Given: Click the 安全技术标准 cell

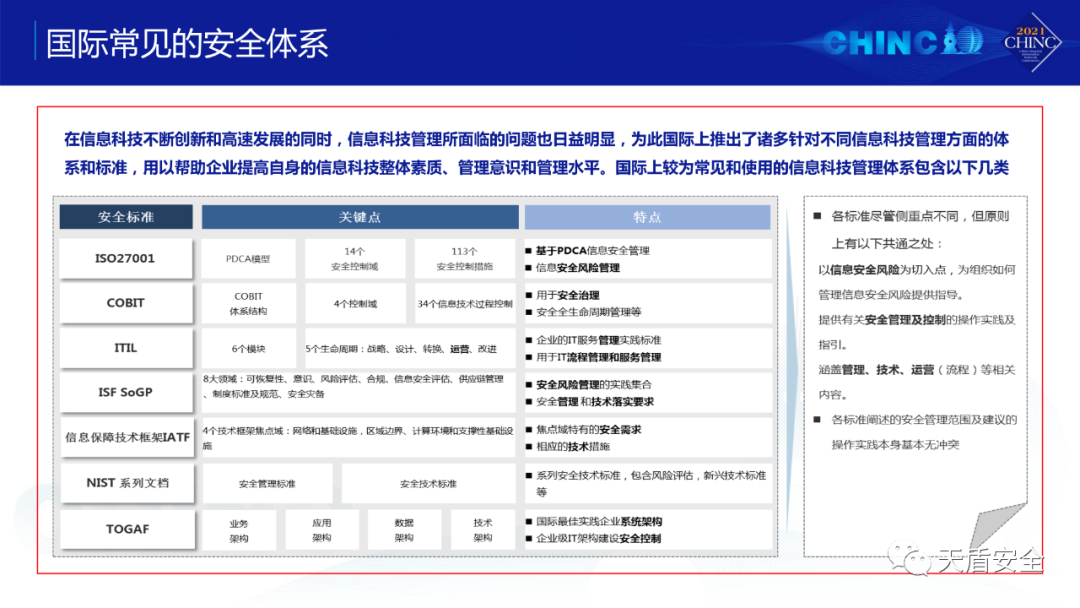Looking at the screenshot, I should [x=428, y=483].
